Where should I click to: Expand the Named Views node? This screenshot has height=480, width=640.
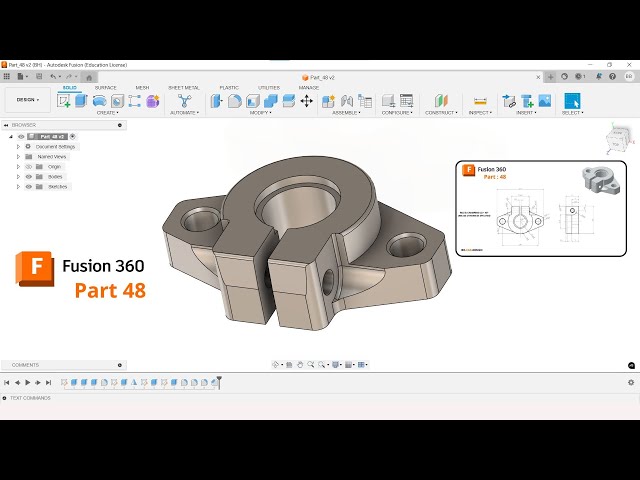point(18,157)
